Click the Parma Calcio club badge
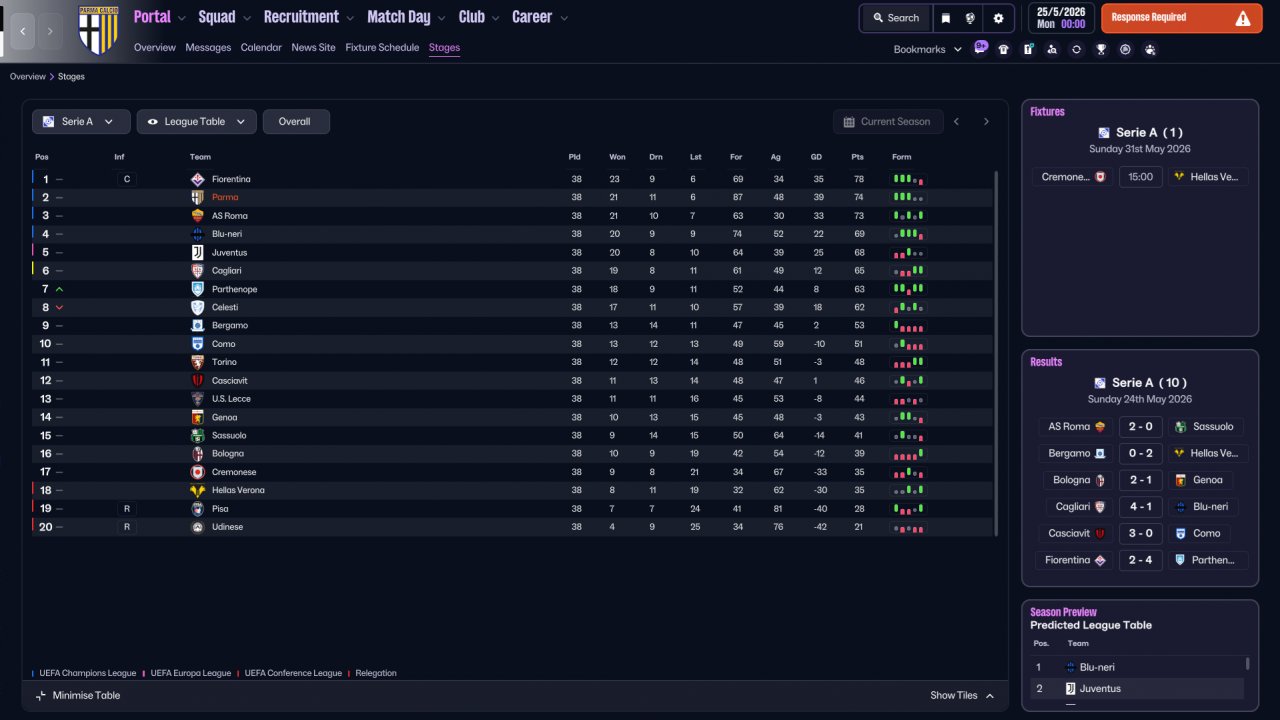 (98, 29)
